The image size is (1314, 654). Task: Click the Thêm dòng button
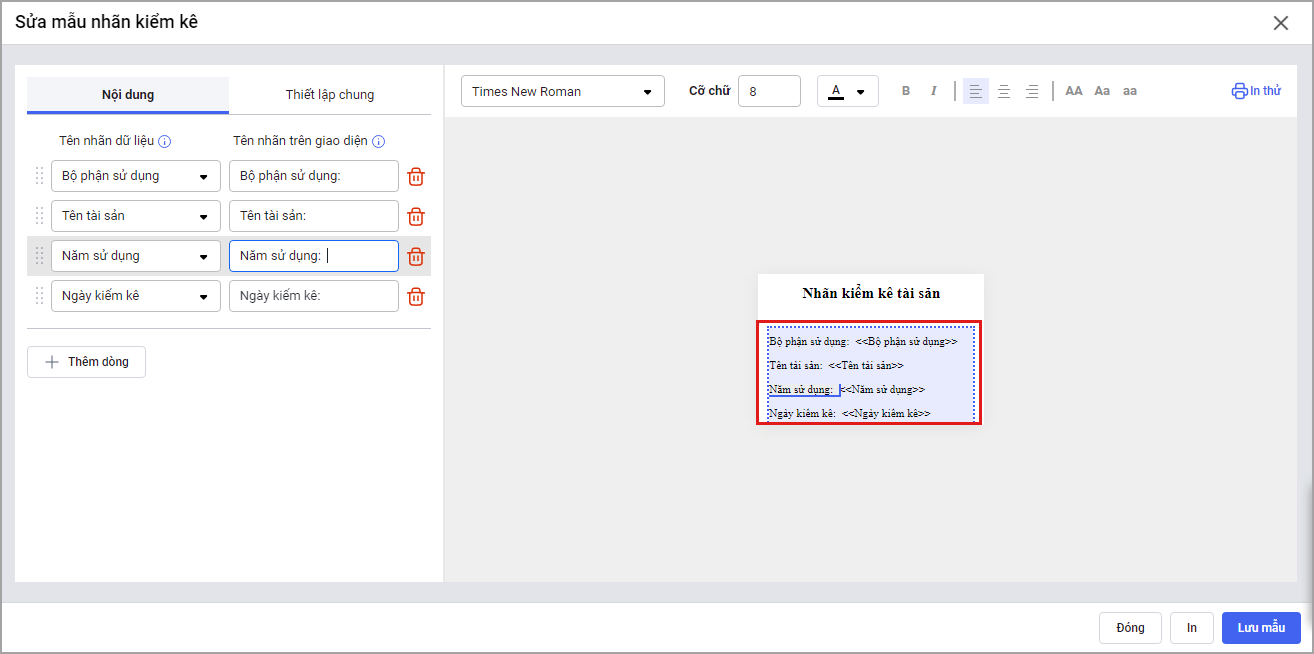[87, 362]
